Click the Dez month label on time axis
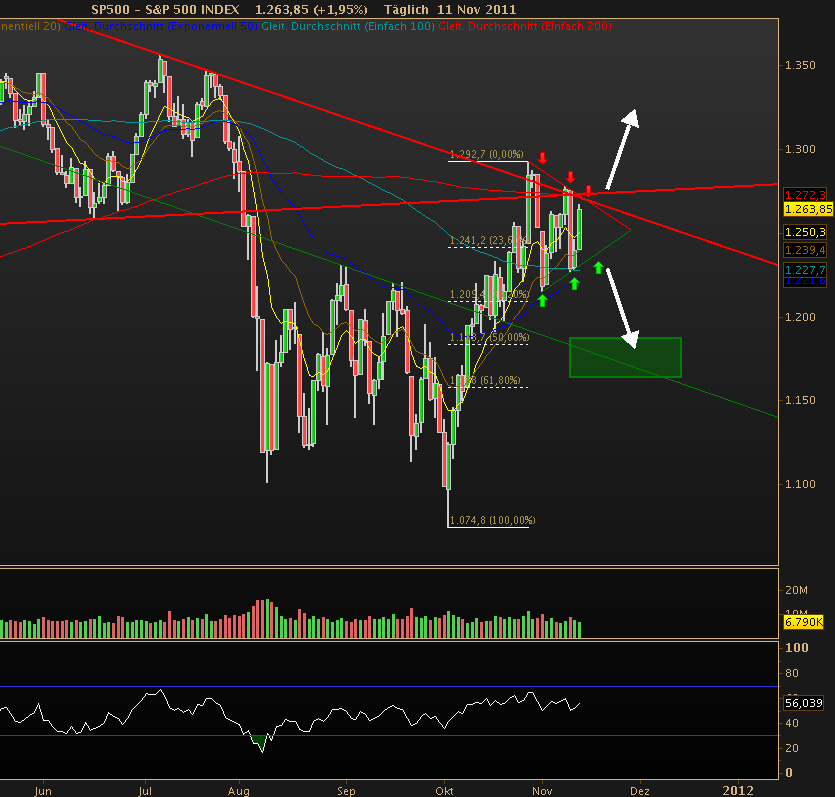The image size is (835, 797). pos(640,791)
